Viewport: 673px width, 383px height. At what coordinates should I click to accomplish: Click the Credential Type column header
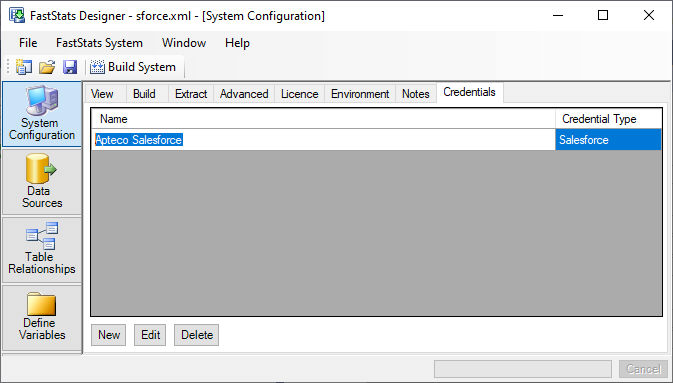(609, 119)
